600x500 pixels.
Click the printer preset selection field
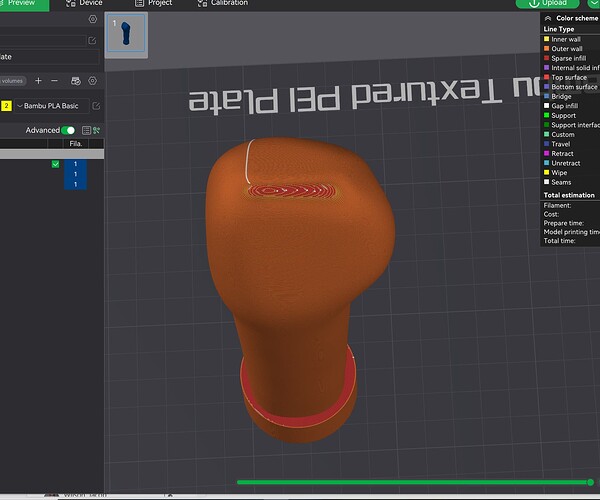click(x=42, y=41)
